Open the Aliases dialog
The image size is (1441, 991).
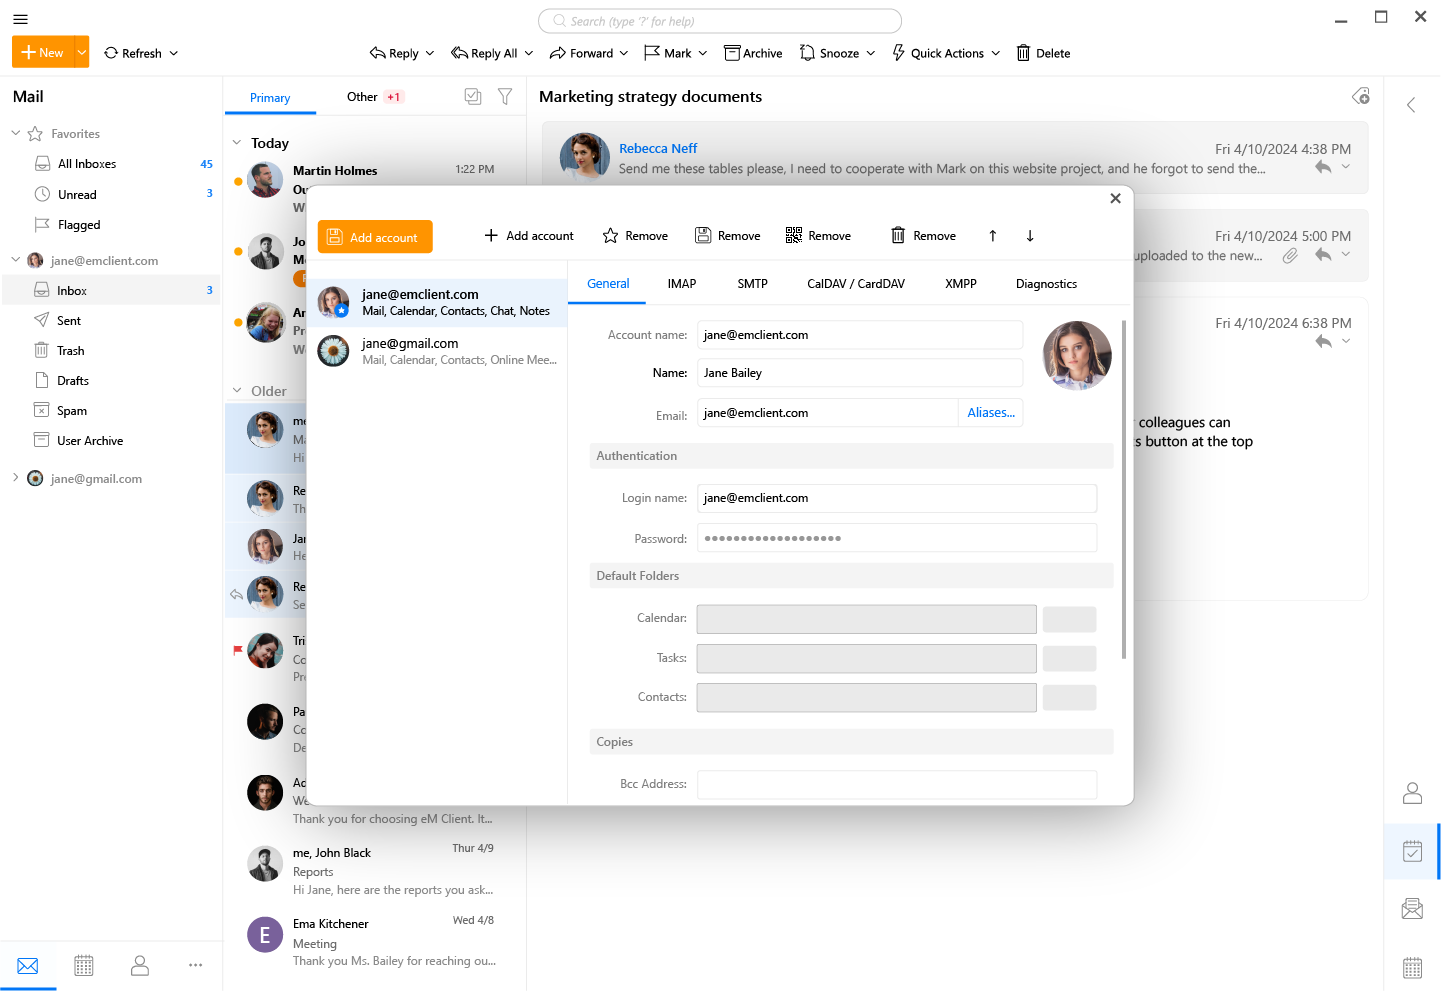(x=990, y=412)
